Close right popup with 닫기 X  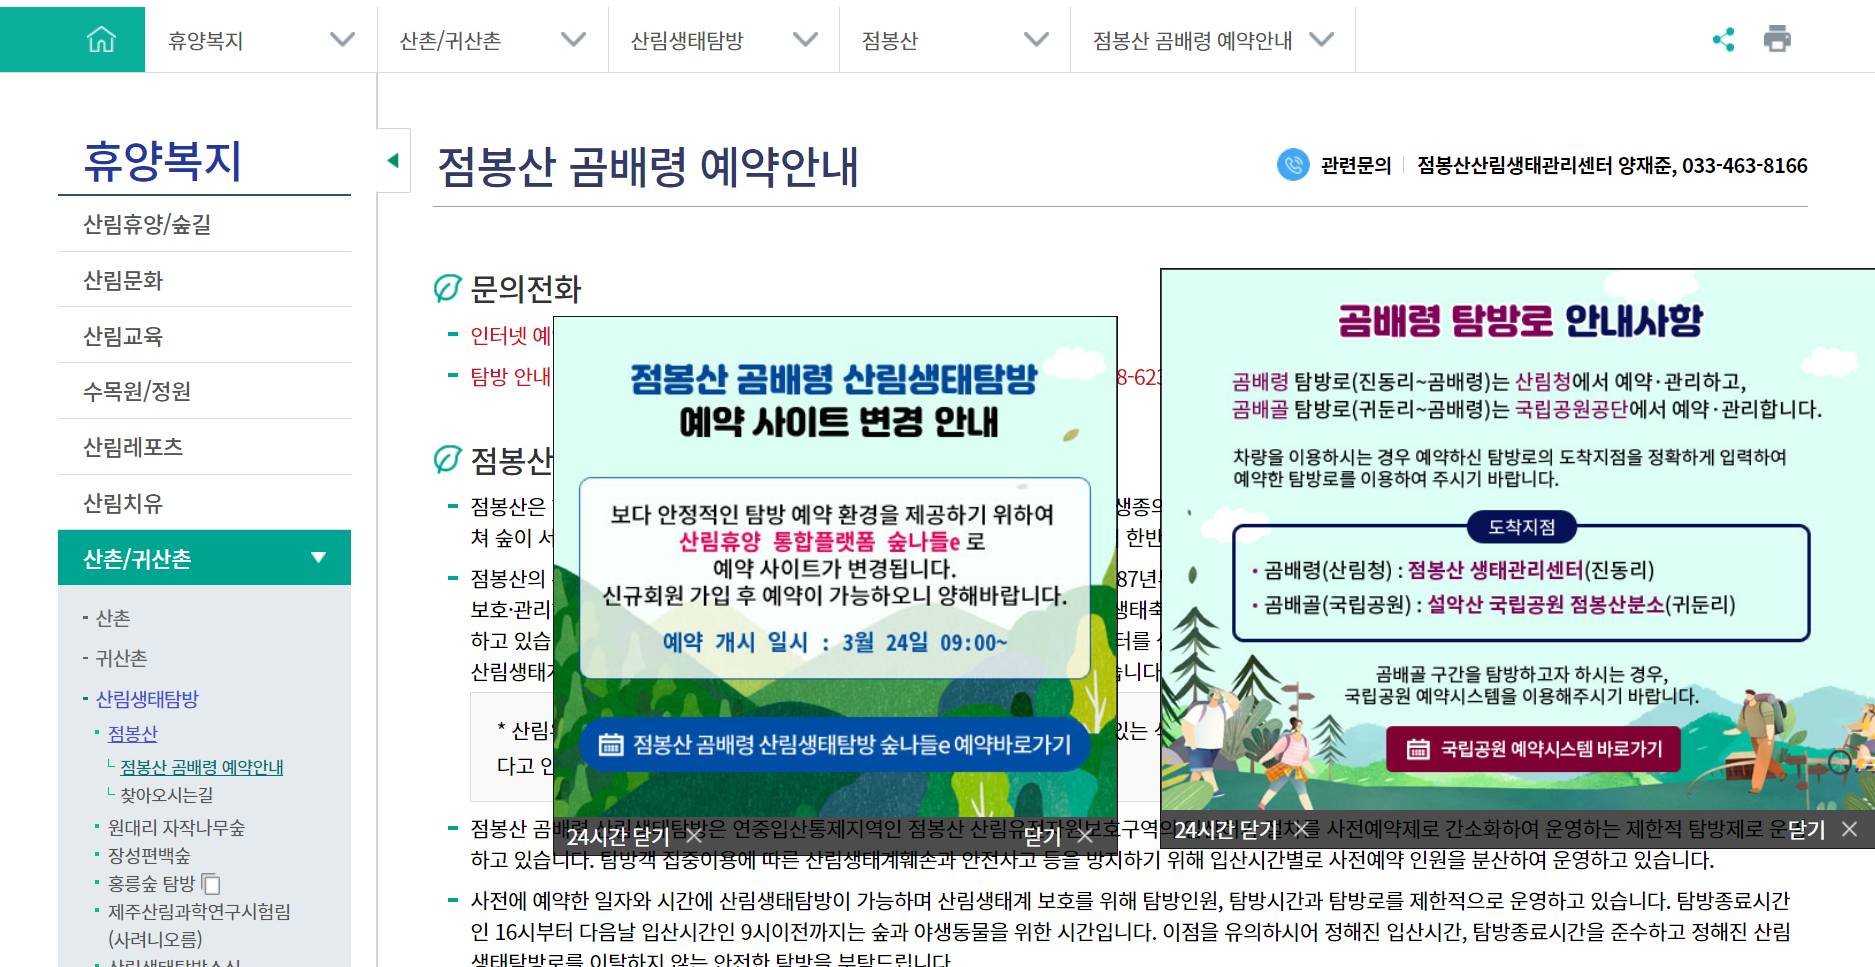1823,829
